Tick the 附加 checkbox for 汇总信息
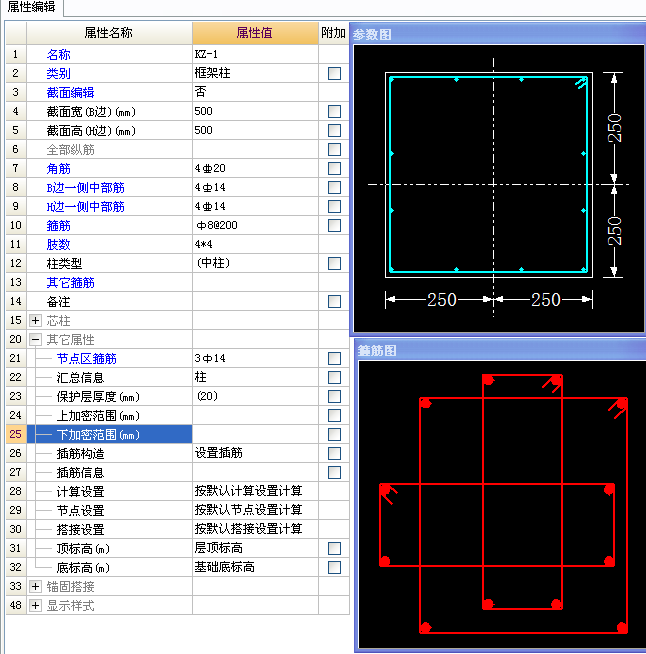This screenshot has width=646, height=654. click(334, 377)
